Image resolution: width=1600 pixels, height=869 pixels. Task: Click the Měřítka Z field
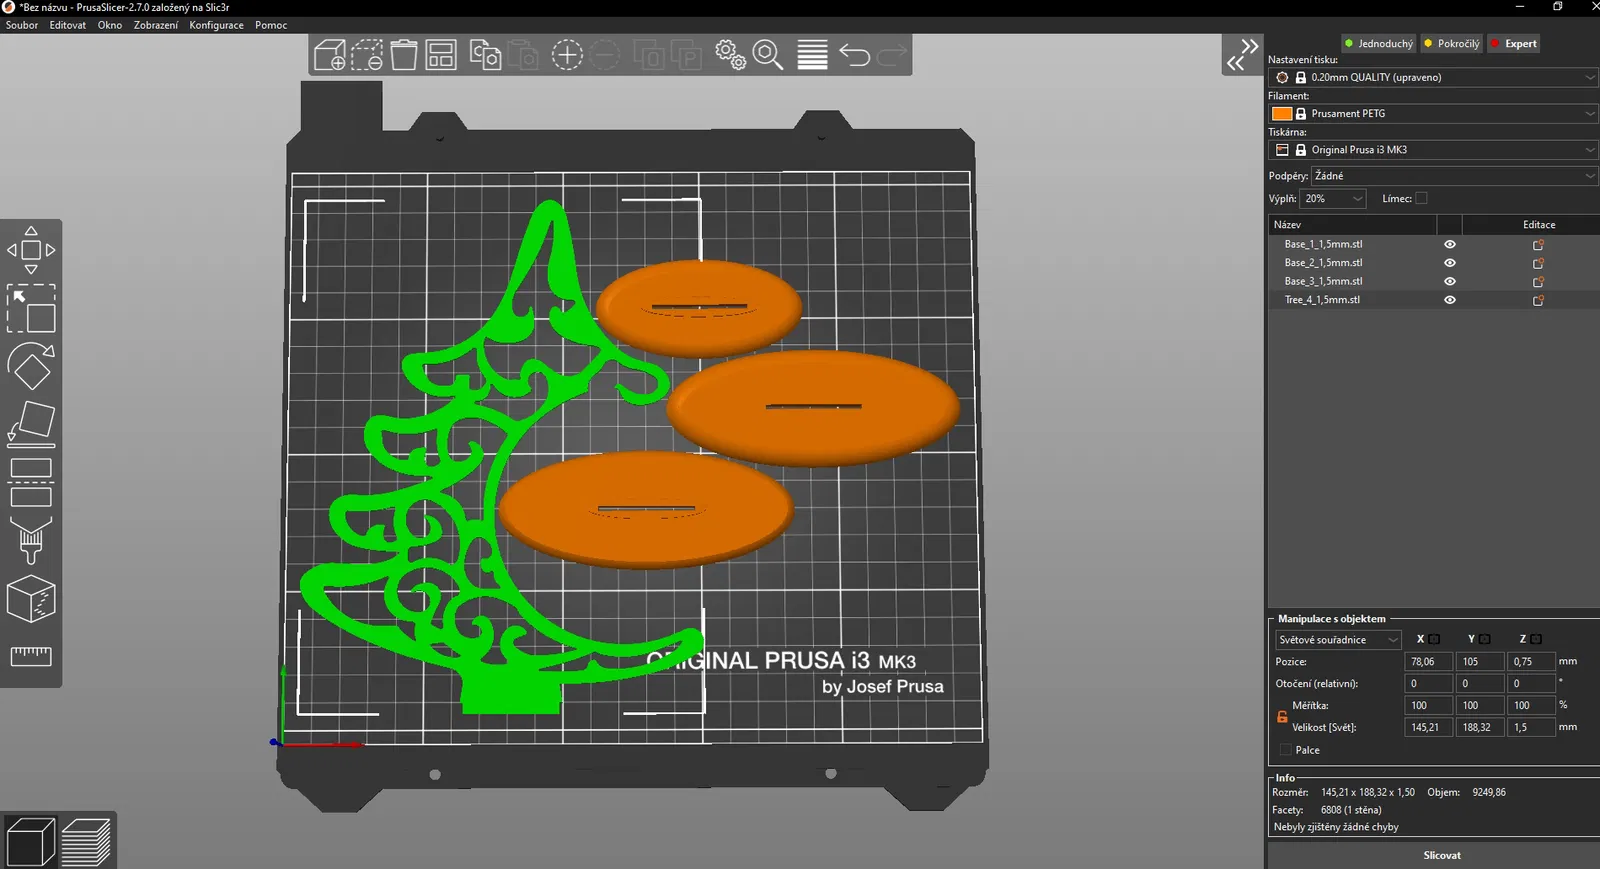[1531, 706]
